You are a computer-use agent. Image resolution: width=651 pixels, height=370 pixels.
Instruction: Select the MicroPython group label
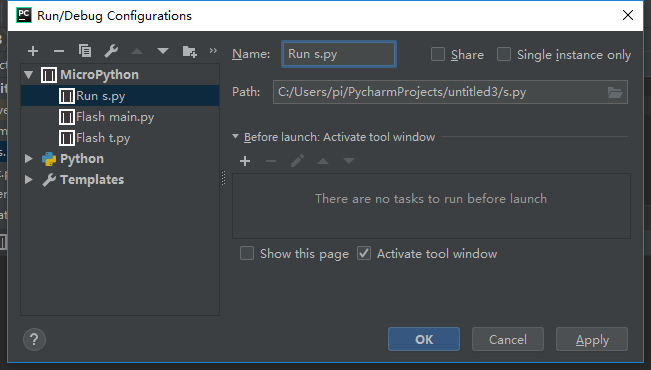point(99,75)
